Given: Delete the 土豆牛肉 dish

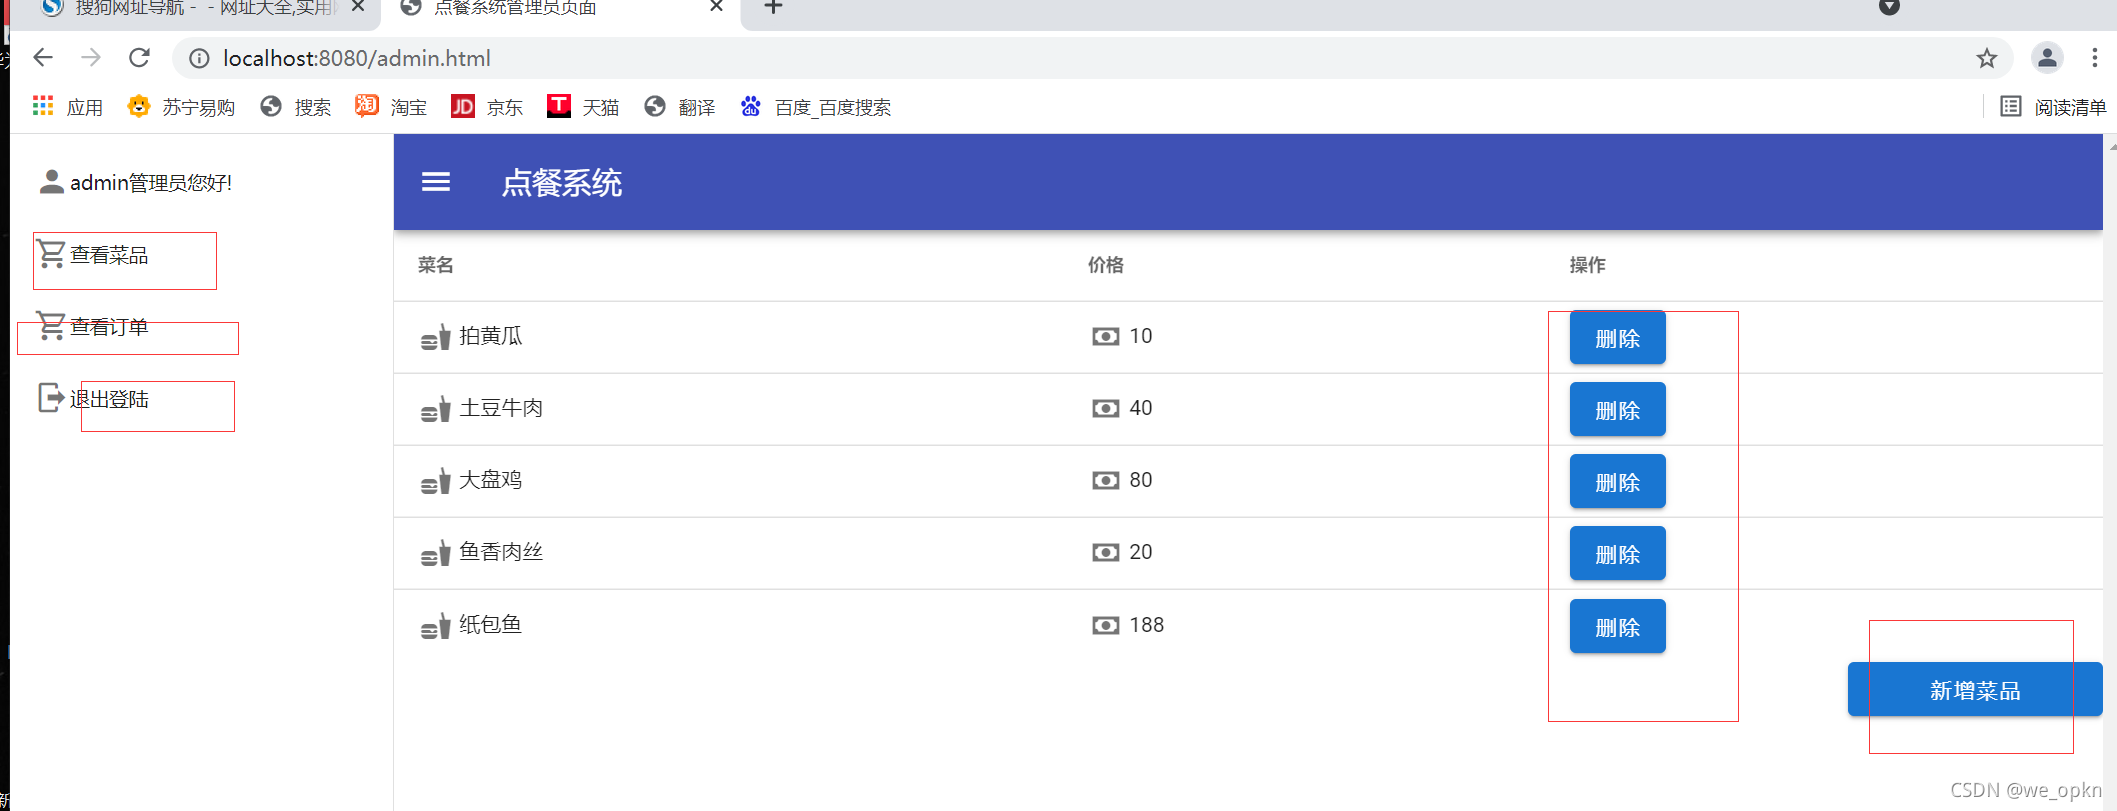Looking at the screenshot, I should (x=1617, y=410).
